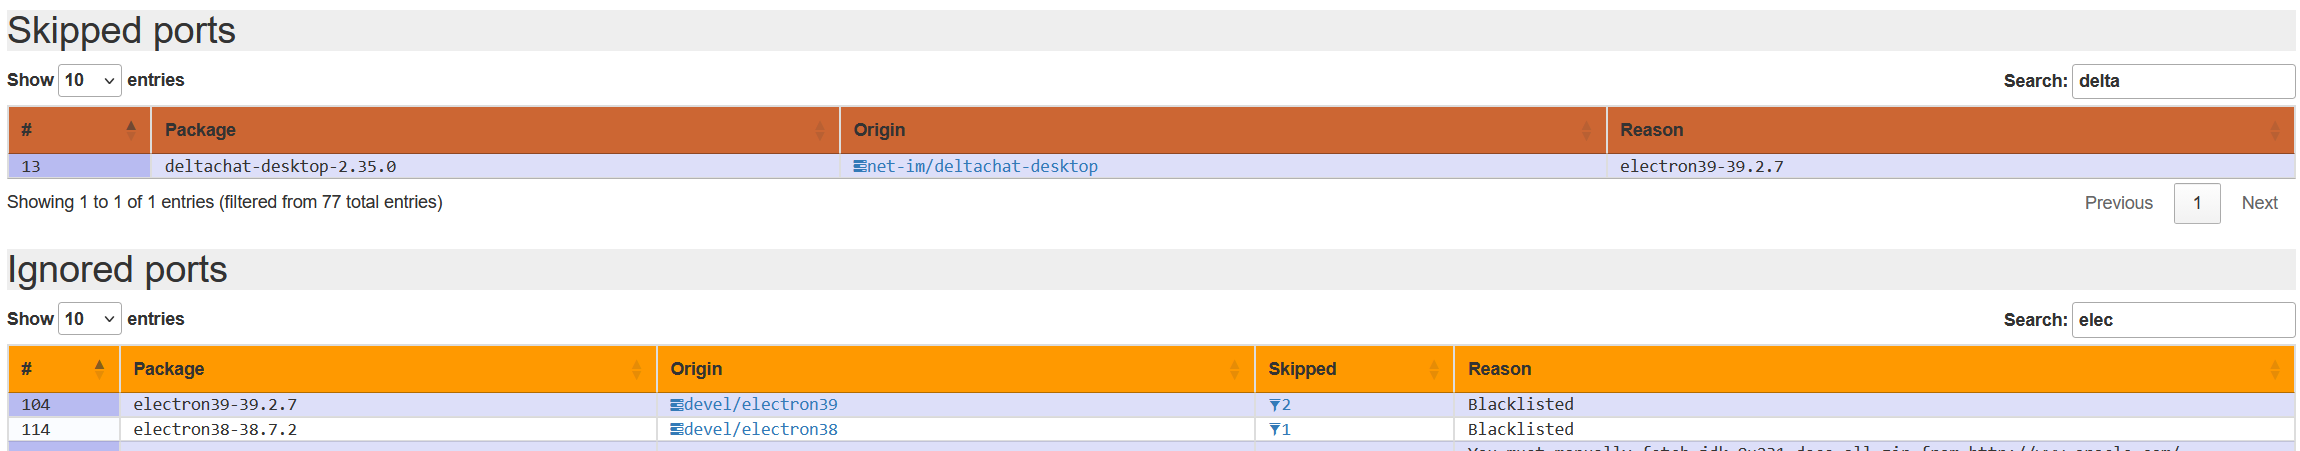Sort Ignored ports by the Origin header
The width and height of the screenshot is (2300, 451).
(x=696, y=369)
